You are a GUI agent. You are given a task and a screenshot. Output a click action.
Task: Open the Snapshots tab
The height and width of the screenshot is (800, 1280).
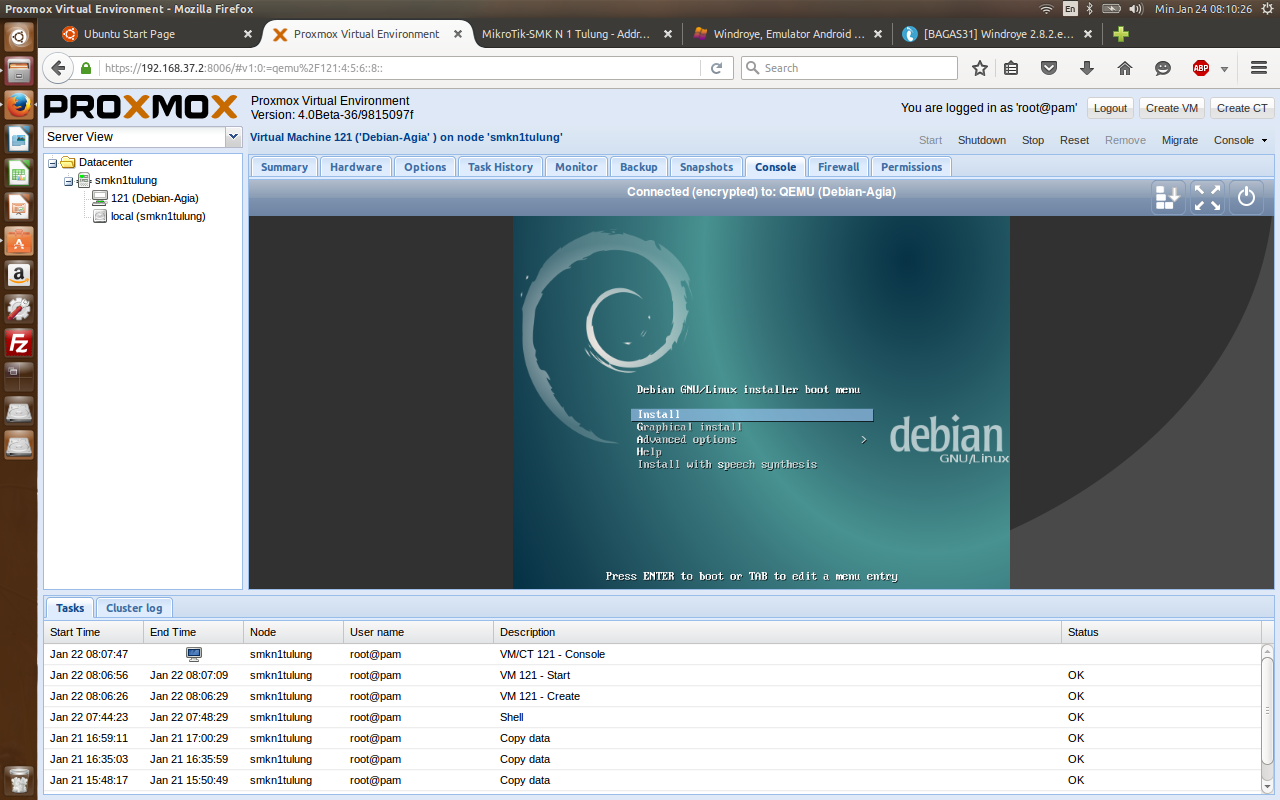coord(706,167)
